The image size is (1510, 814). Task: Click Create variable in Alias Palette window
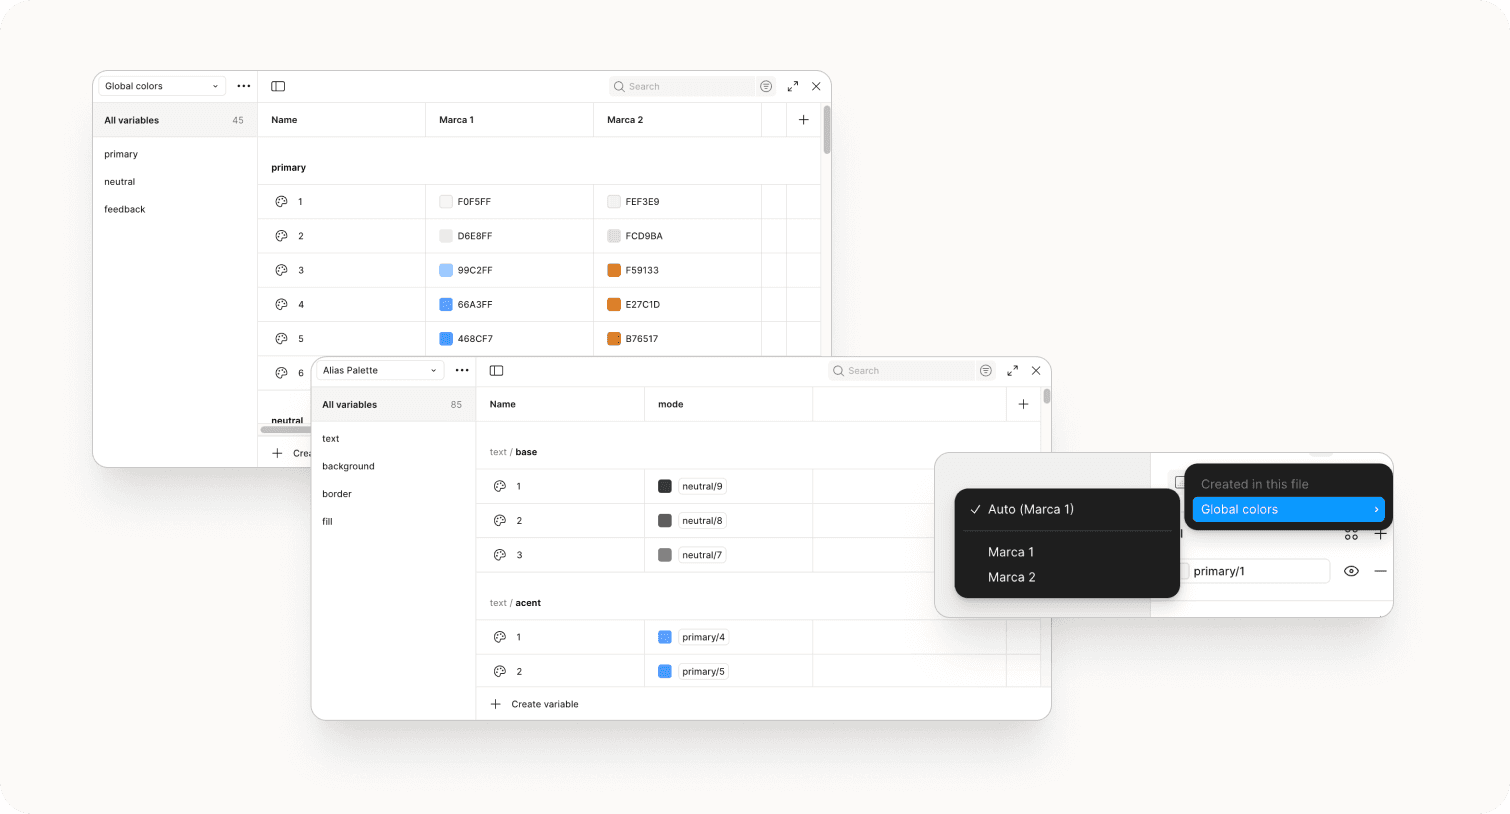point(535,704)
